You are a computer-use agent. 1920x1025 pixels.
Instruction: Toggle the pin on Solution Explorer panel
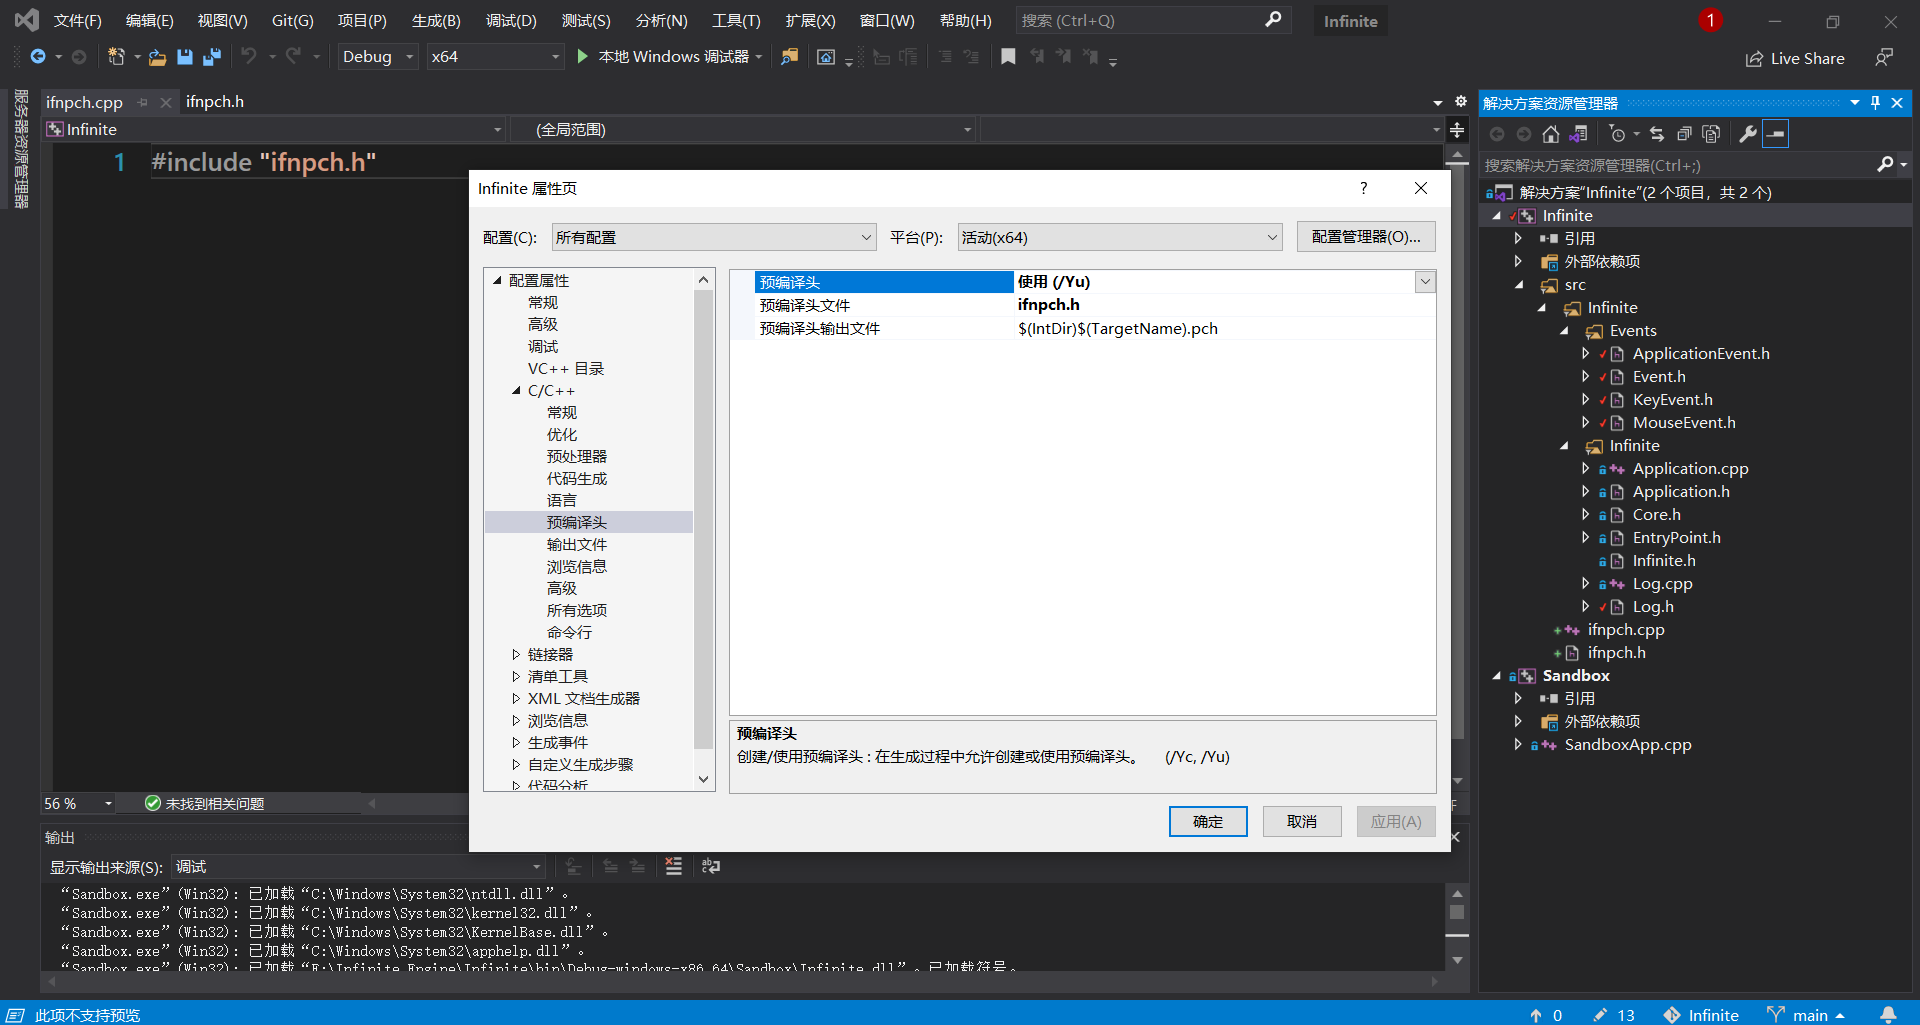coord(1875,103)
